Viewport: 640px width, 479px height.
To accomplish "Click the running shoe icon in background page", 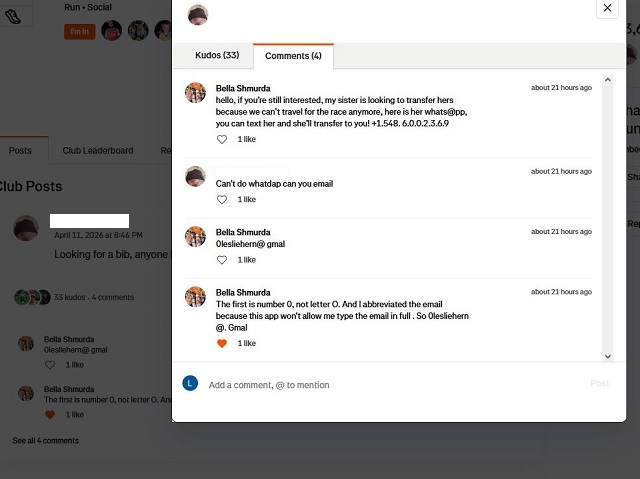I will click(x=13, y=16).
